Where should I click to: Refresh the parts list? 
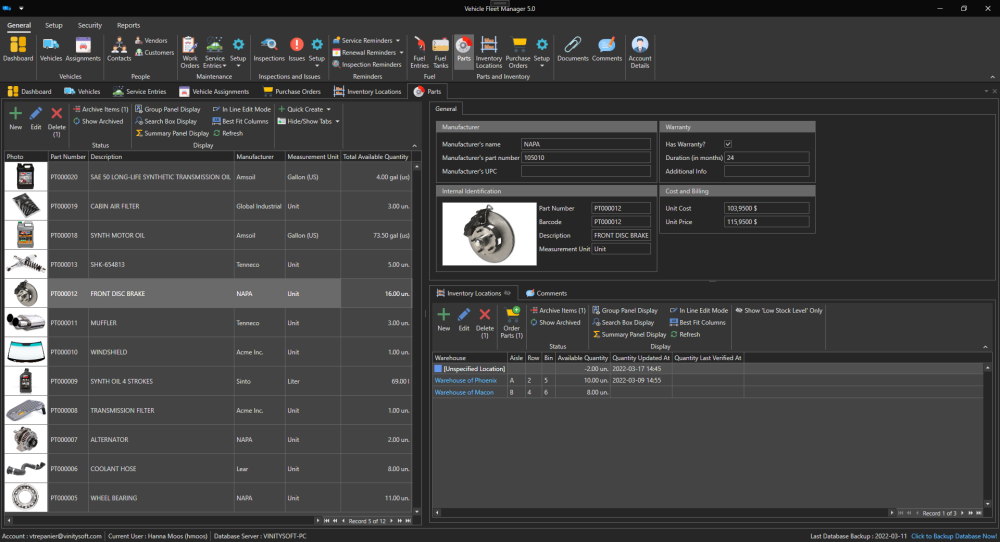coord(228,133)
